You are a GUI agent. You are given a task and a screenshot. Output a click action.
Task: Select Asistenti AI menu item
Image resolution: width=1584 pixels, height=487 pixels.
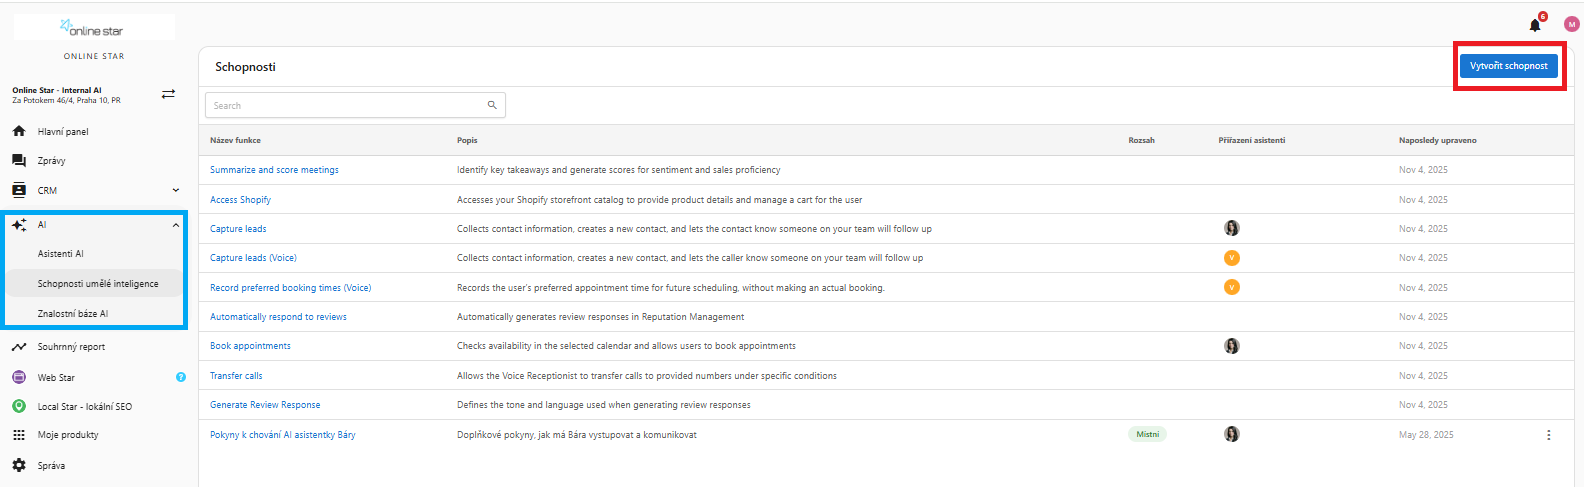pos(61,254)
